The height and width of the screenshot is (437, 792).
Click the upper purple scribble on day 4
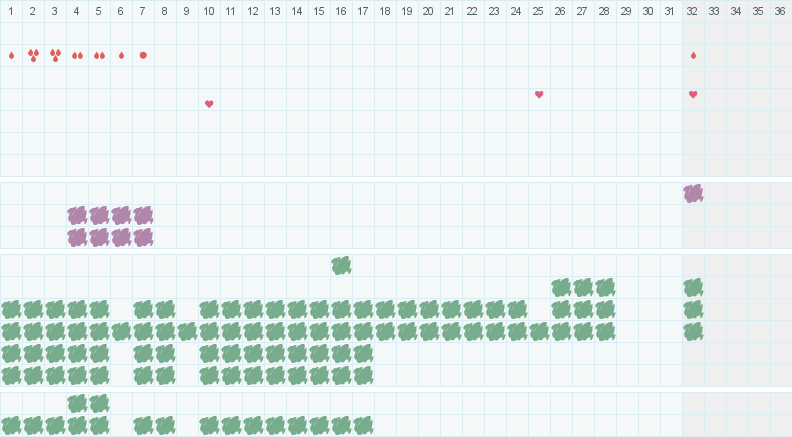pos(77,215)
